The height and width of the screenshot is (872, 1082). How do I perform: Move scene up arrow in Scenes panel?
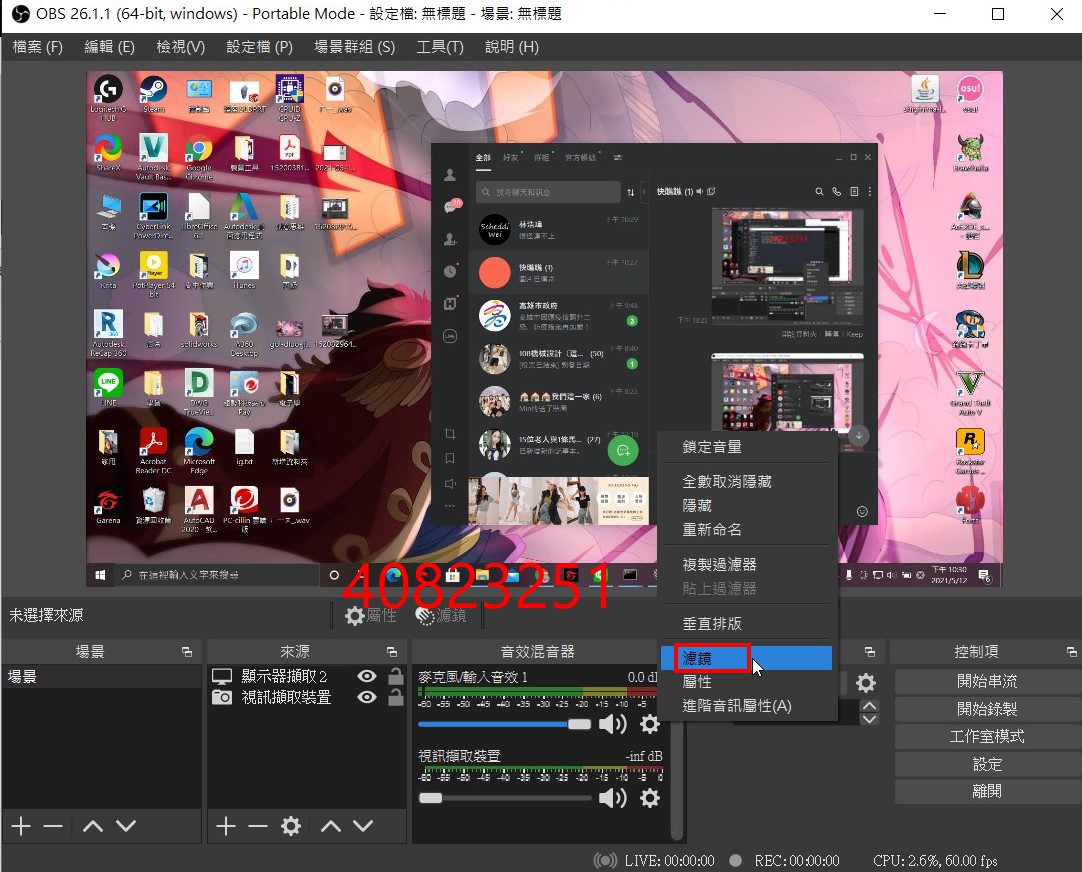click(92, 826)
